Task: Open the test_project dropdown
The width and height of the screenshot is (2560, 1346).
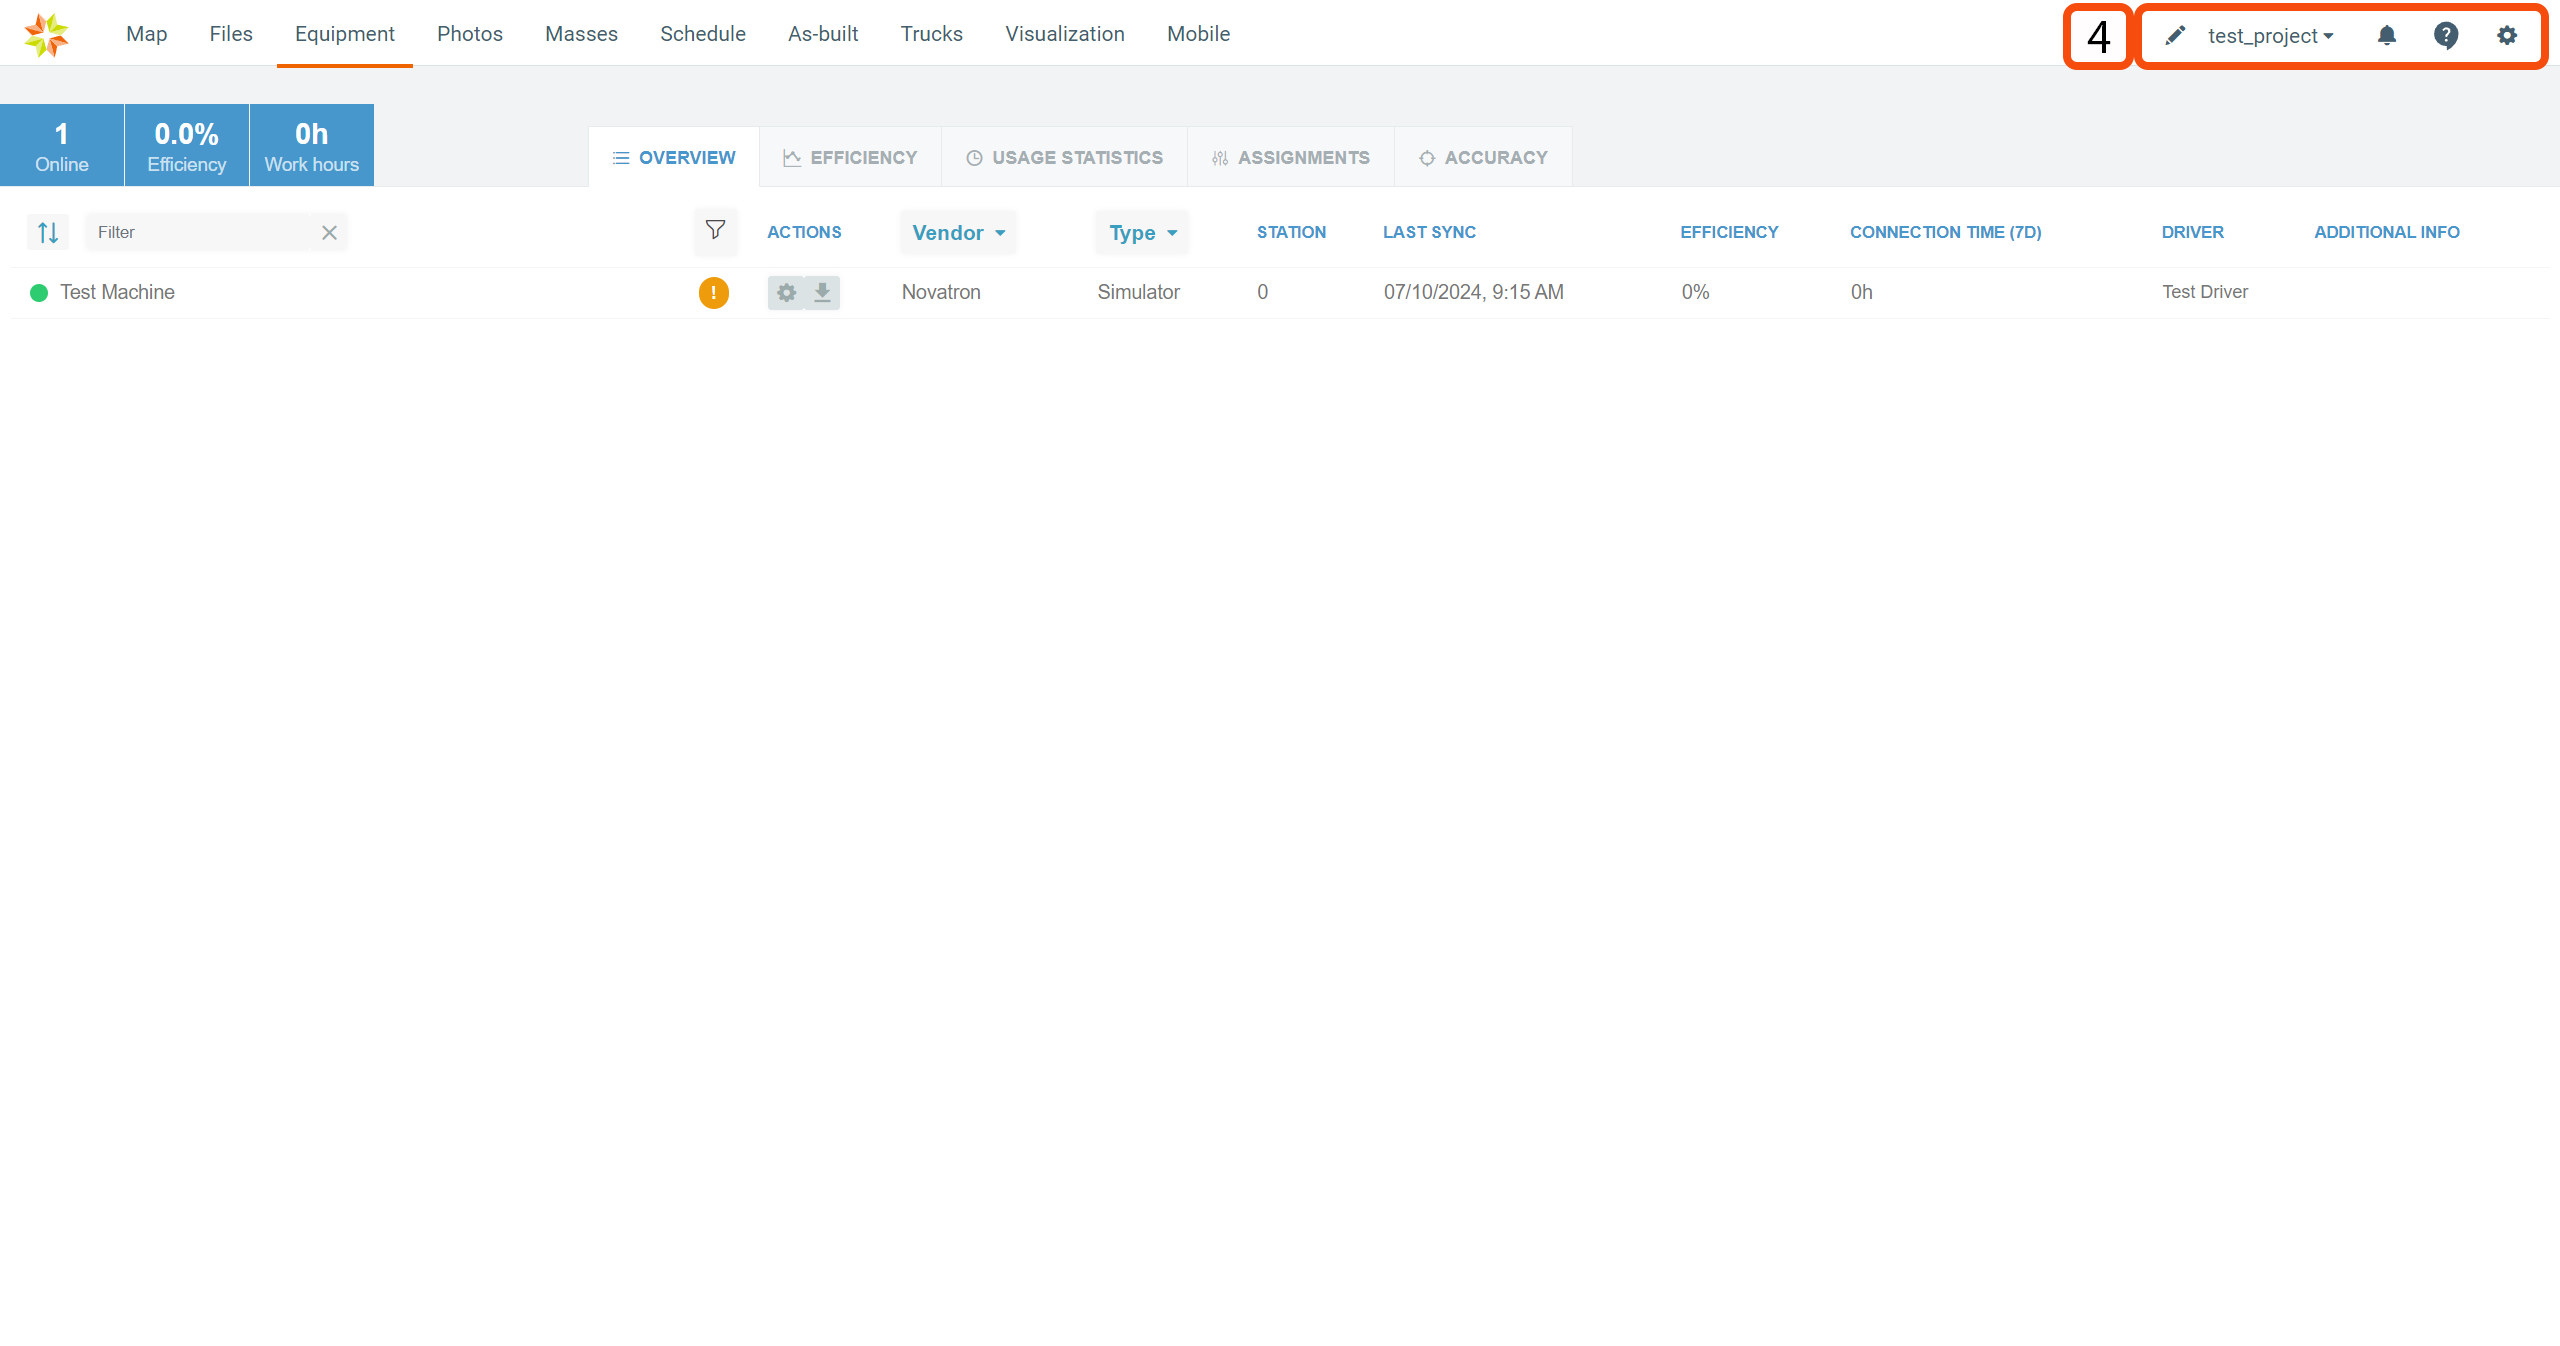Action: point(2270,36)
